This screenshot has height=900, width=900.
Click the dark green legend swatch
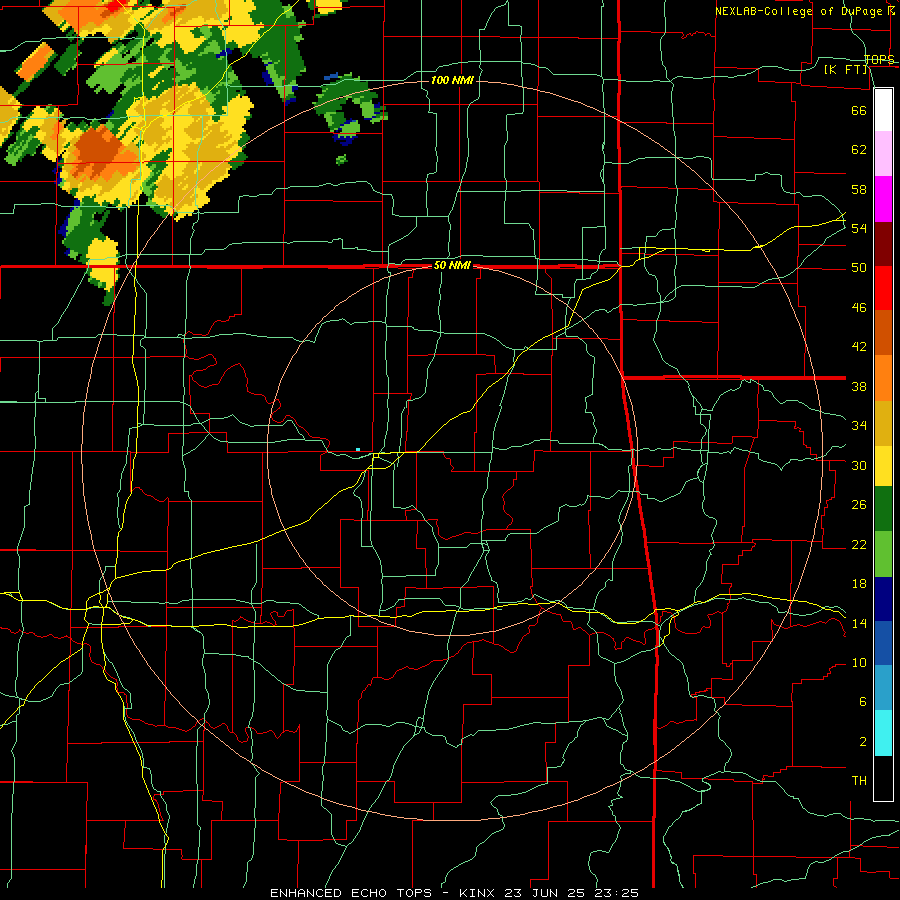pos(883,509)
